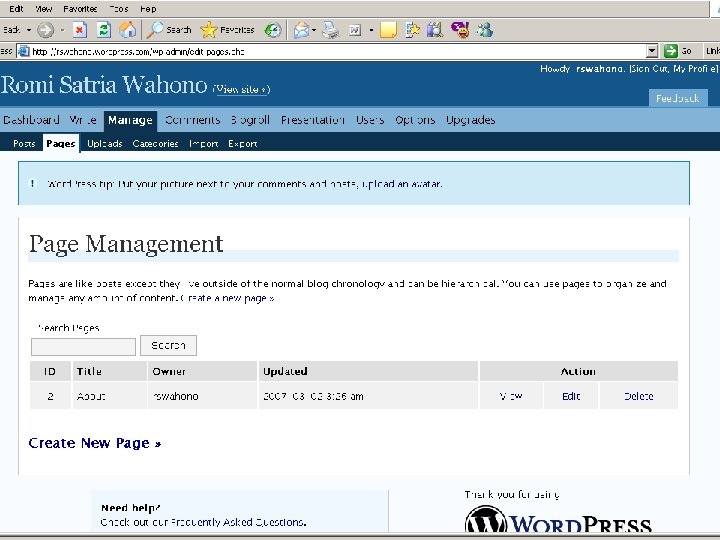Image resolution: width=720 pixels, height=540 pixels.
Task: Refresh the page with green arrows icon
Action: (x=104, y=30)
